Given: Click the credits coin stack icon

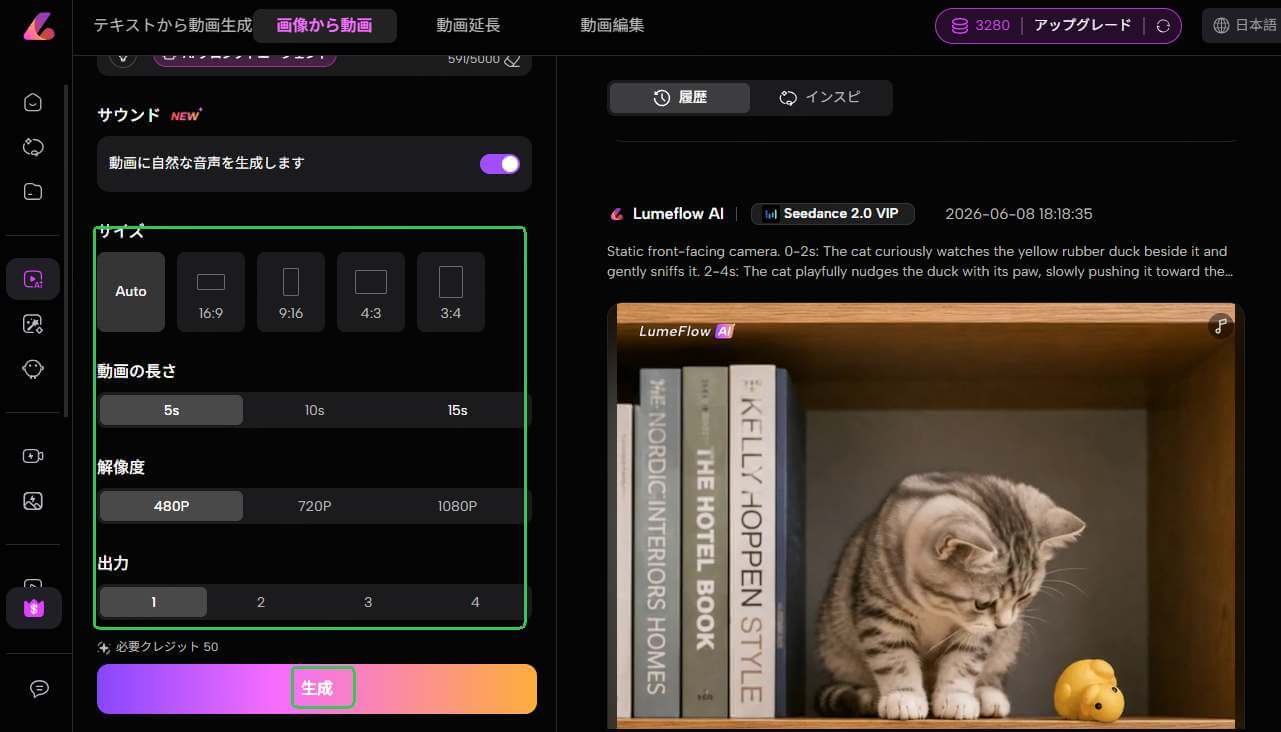Looking at the screenshot, I should 958,26.
